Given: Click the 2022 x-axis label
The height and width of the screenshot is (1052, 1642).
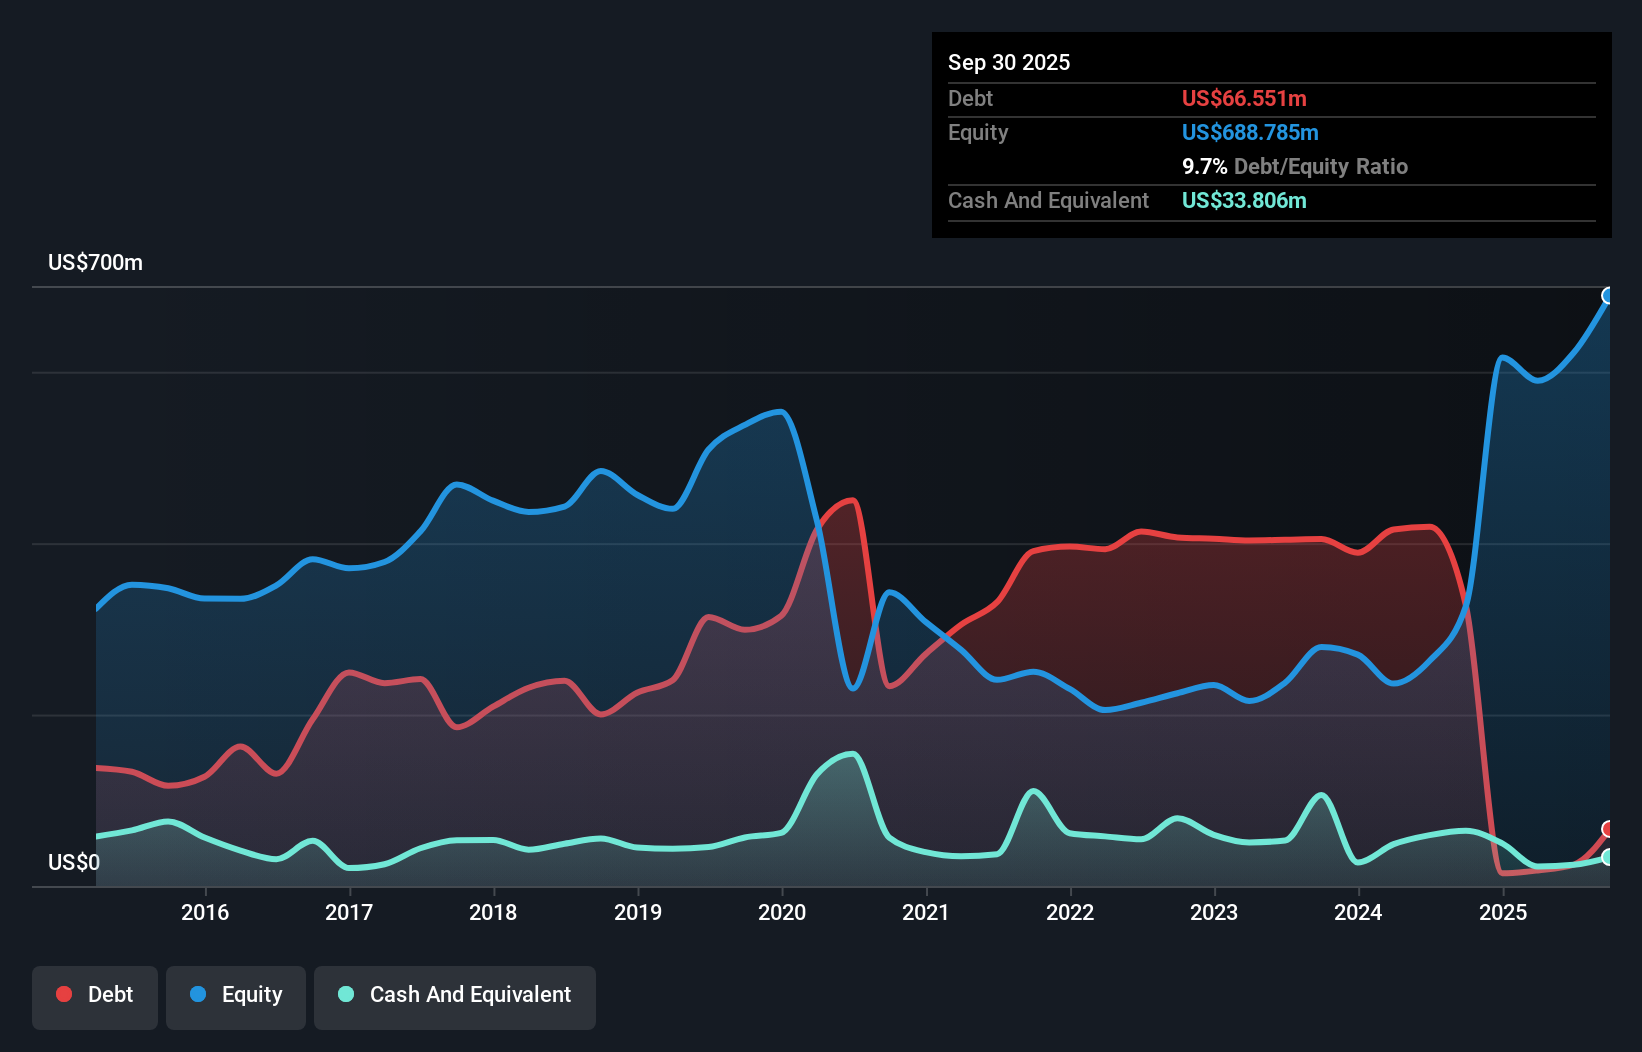Looking at the screenshot, I should click(1070, 912).
